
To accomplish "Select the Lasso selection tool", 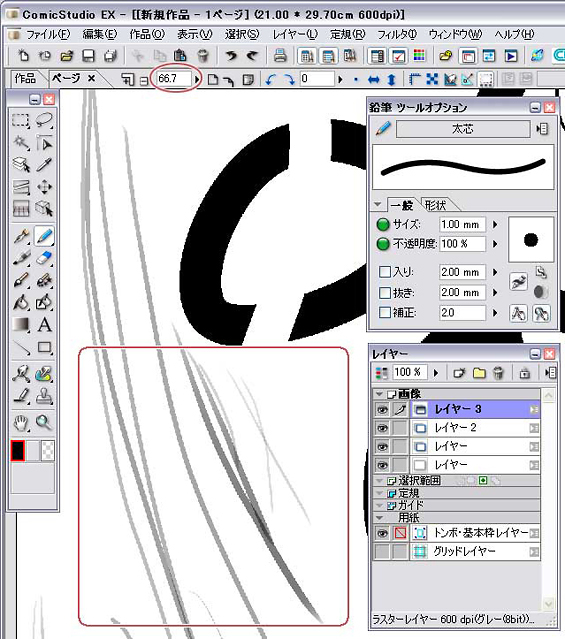I will (44, 120).
